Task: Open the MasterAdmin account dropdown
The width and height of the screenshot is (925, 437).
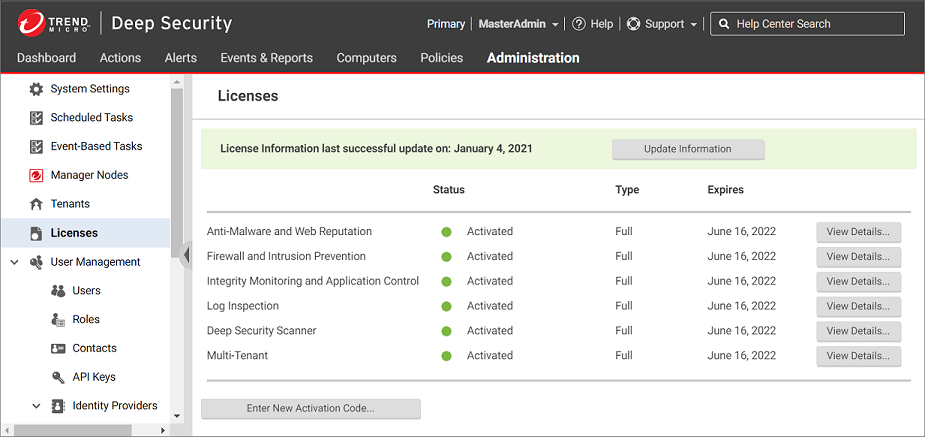Action: coord(518,24)
